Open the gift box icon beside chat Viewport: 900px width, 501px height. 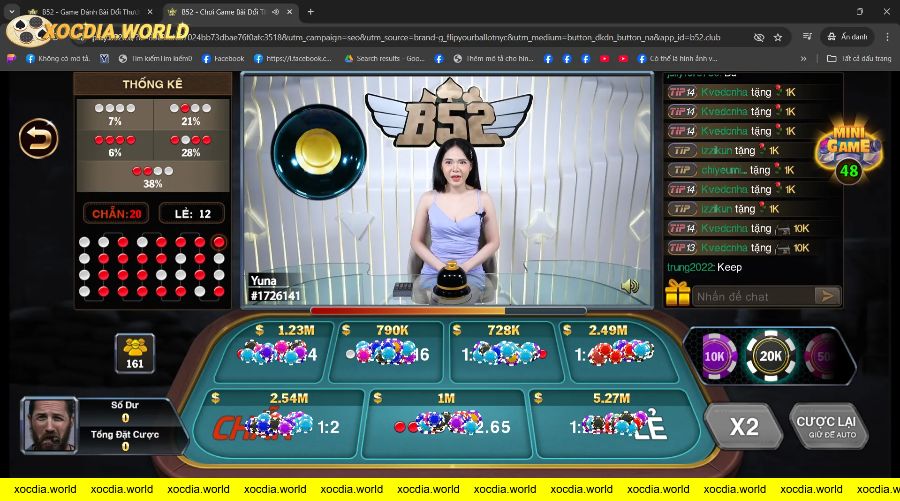click(x=677, y=293)
